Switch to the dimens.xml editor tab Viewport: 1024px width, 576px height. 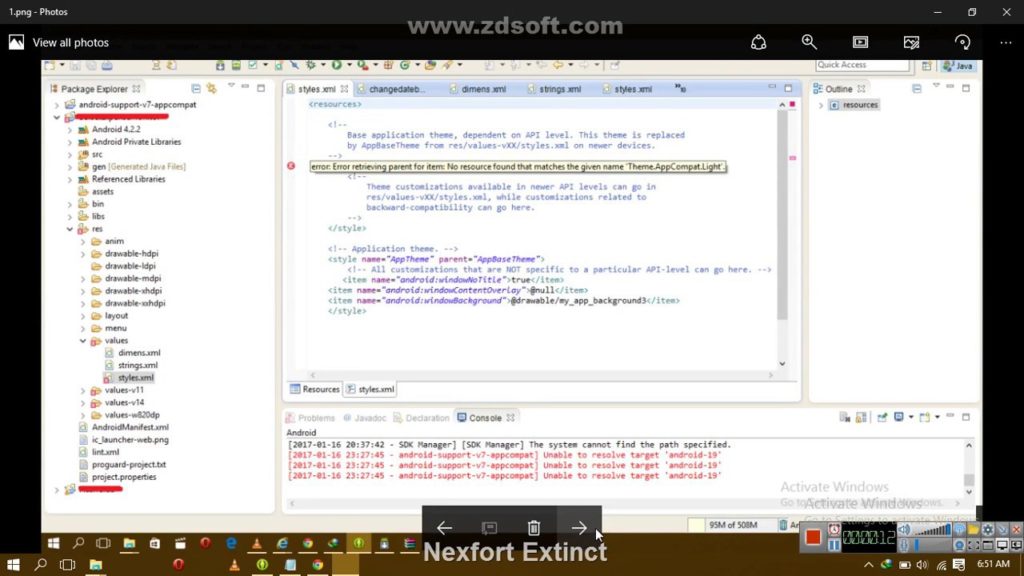pos(483,89)
